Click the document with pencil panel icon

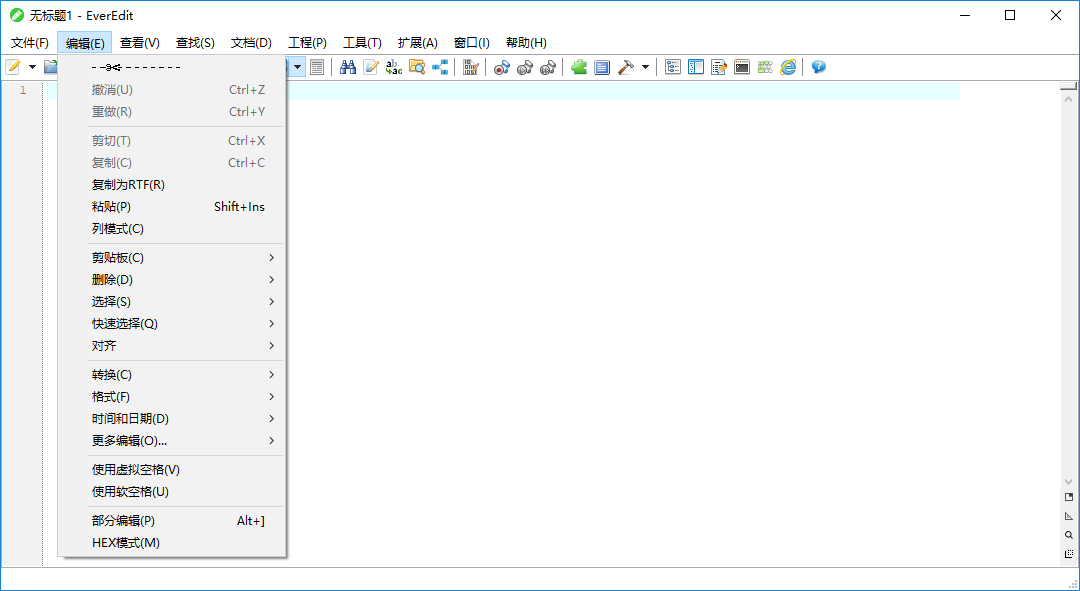coord(719,67)
